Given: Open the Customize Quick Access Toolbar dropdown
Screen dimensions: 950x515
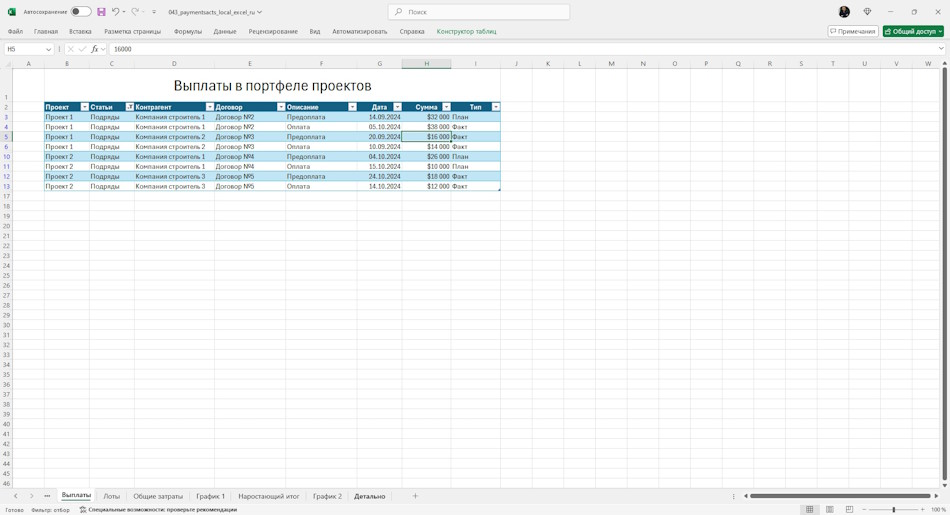Looking at the screenshot, I should click(x=154, y=12).
